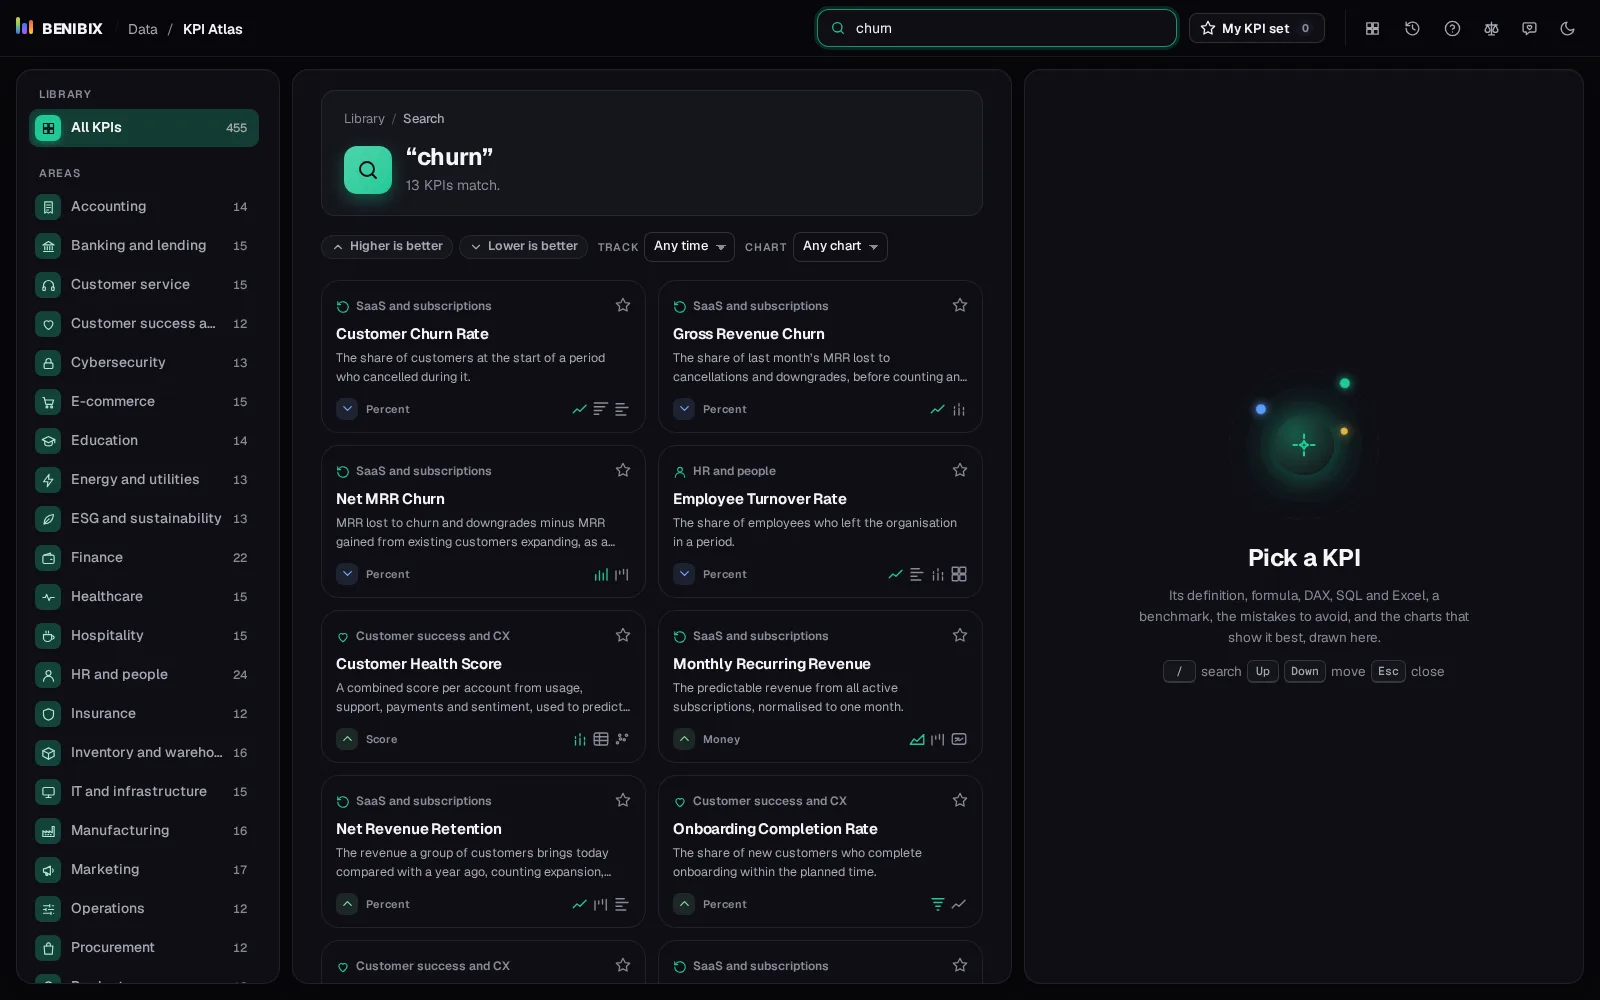Star the Customer Health Score card

[x=623, y=635]
